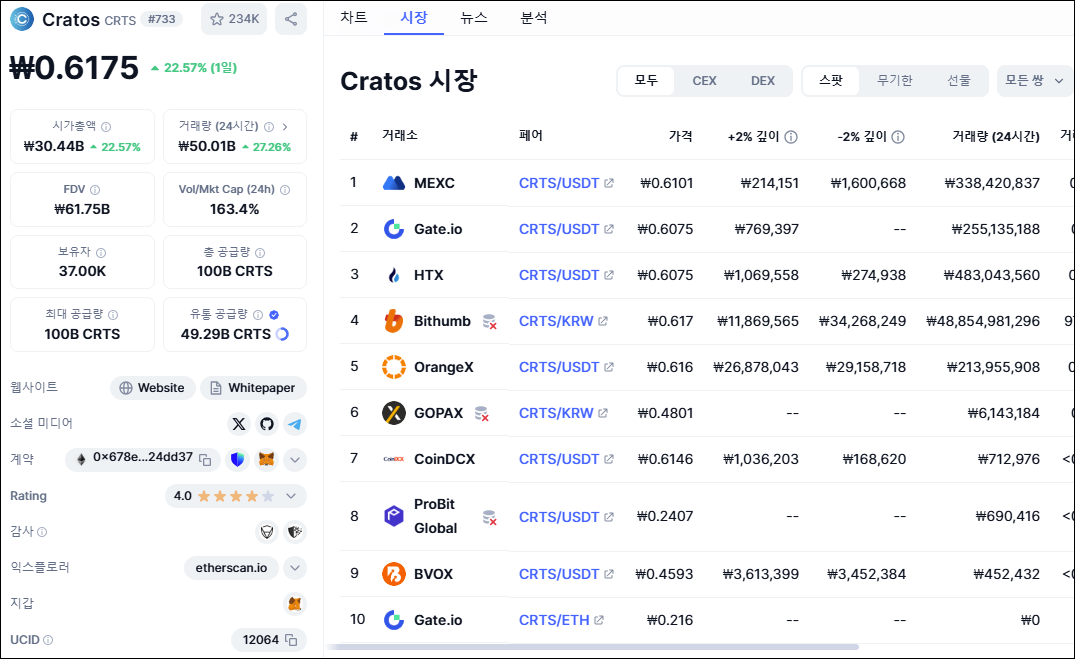The height and width of the screenshot is (659, 1075).
Task: Copy UCID 12064 icon
Action: pos(291,640)
